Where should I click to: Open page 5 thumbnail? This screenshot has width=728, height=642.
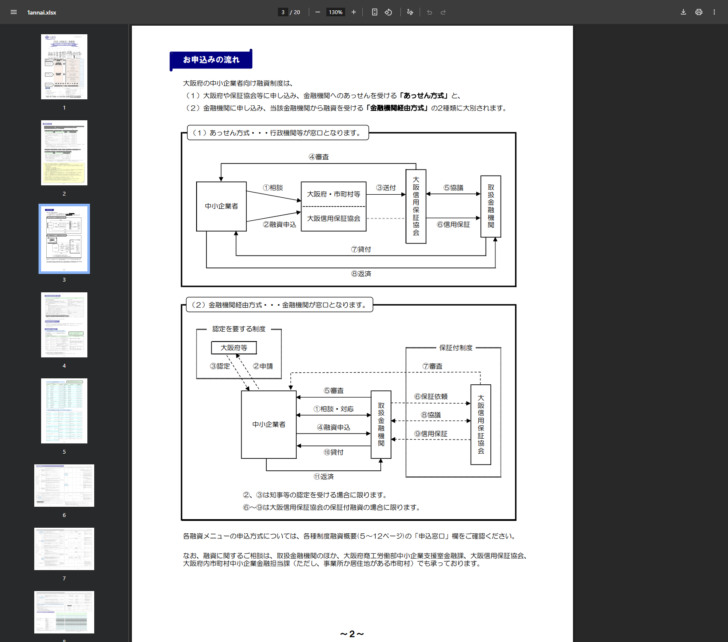pyautogui.click(x=64, y=411)
